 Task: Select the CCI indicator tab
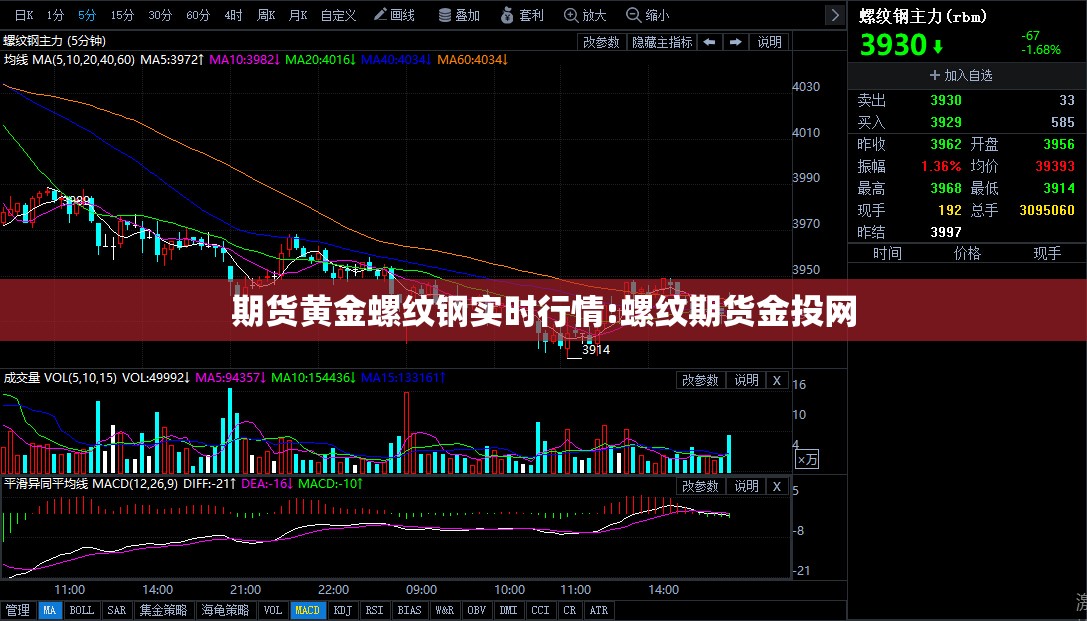(x=540, y=610)
